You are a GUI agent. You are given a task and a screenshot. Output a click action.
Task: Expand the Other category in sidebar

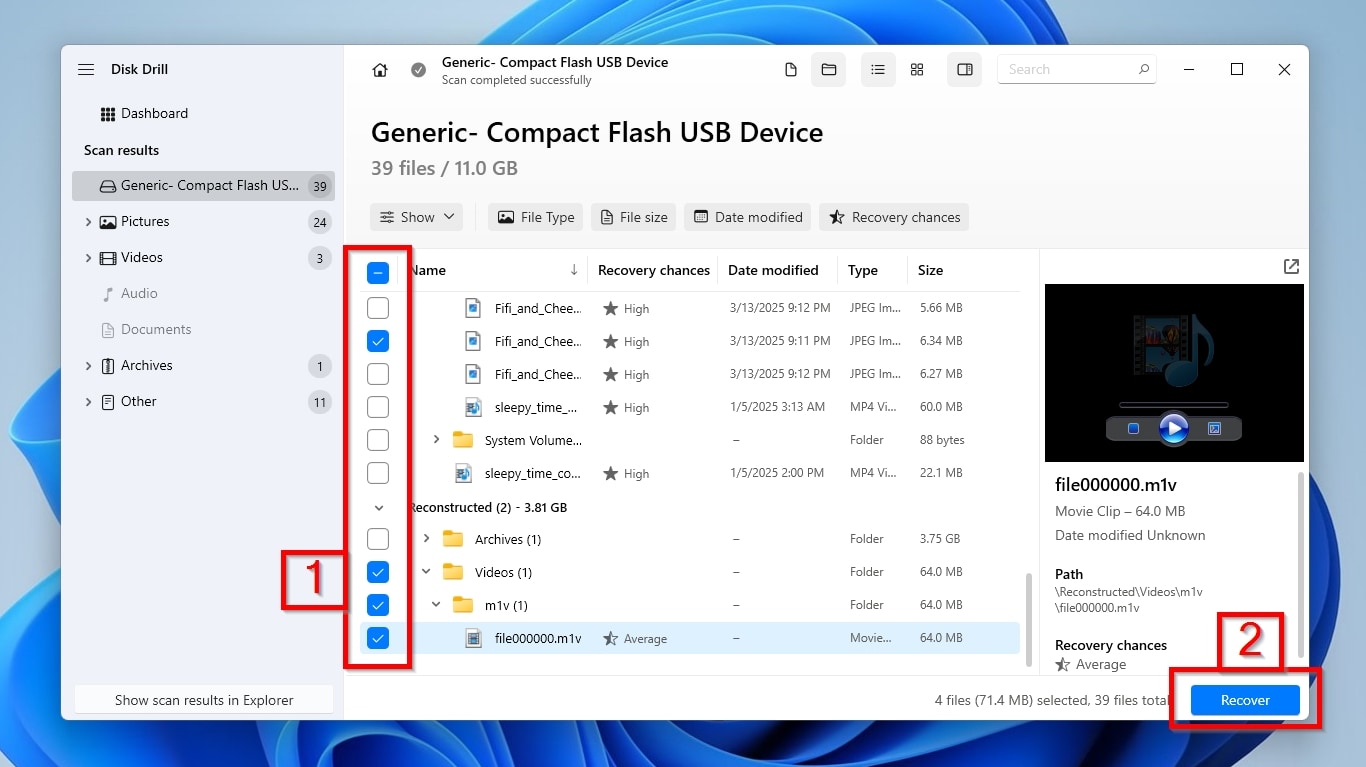[x=88, y=402]
